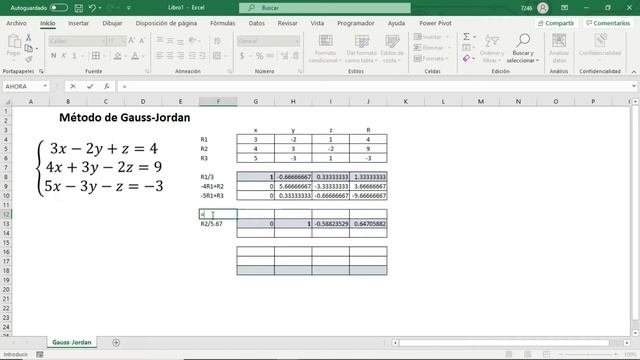Click the increase font size icon
Viewport: 640px width, 360px height.
coord(131,40)
